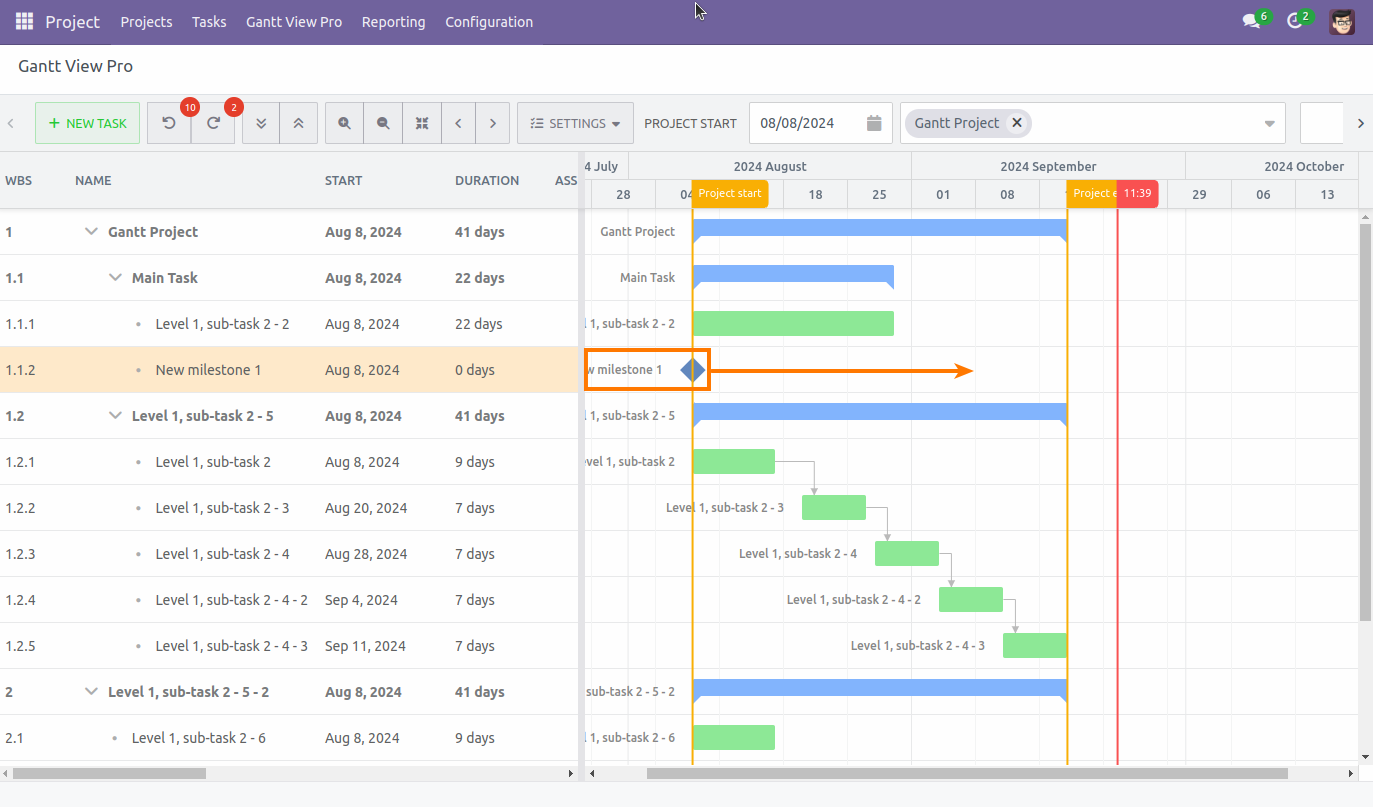Open the Reporting menu
1373x807 pixels.
tap(393, 21)
